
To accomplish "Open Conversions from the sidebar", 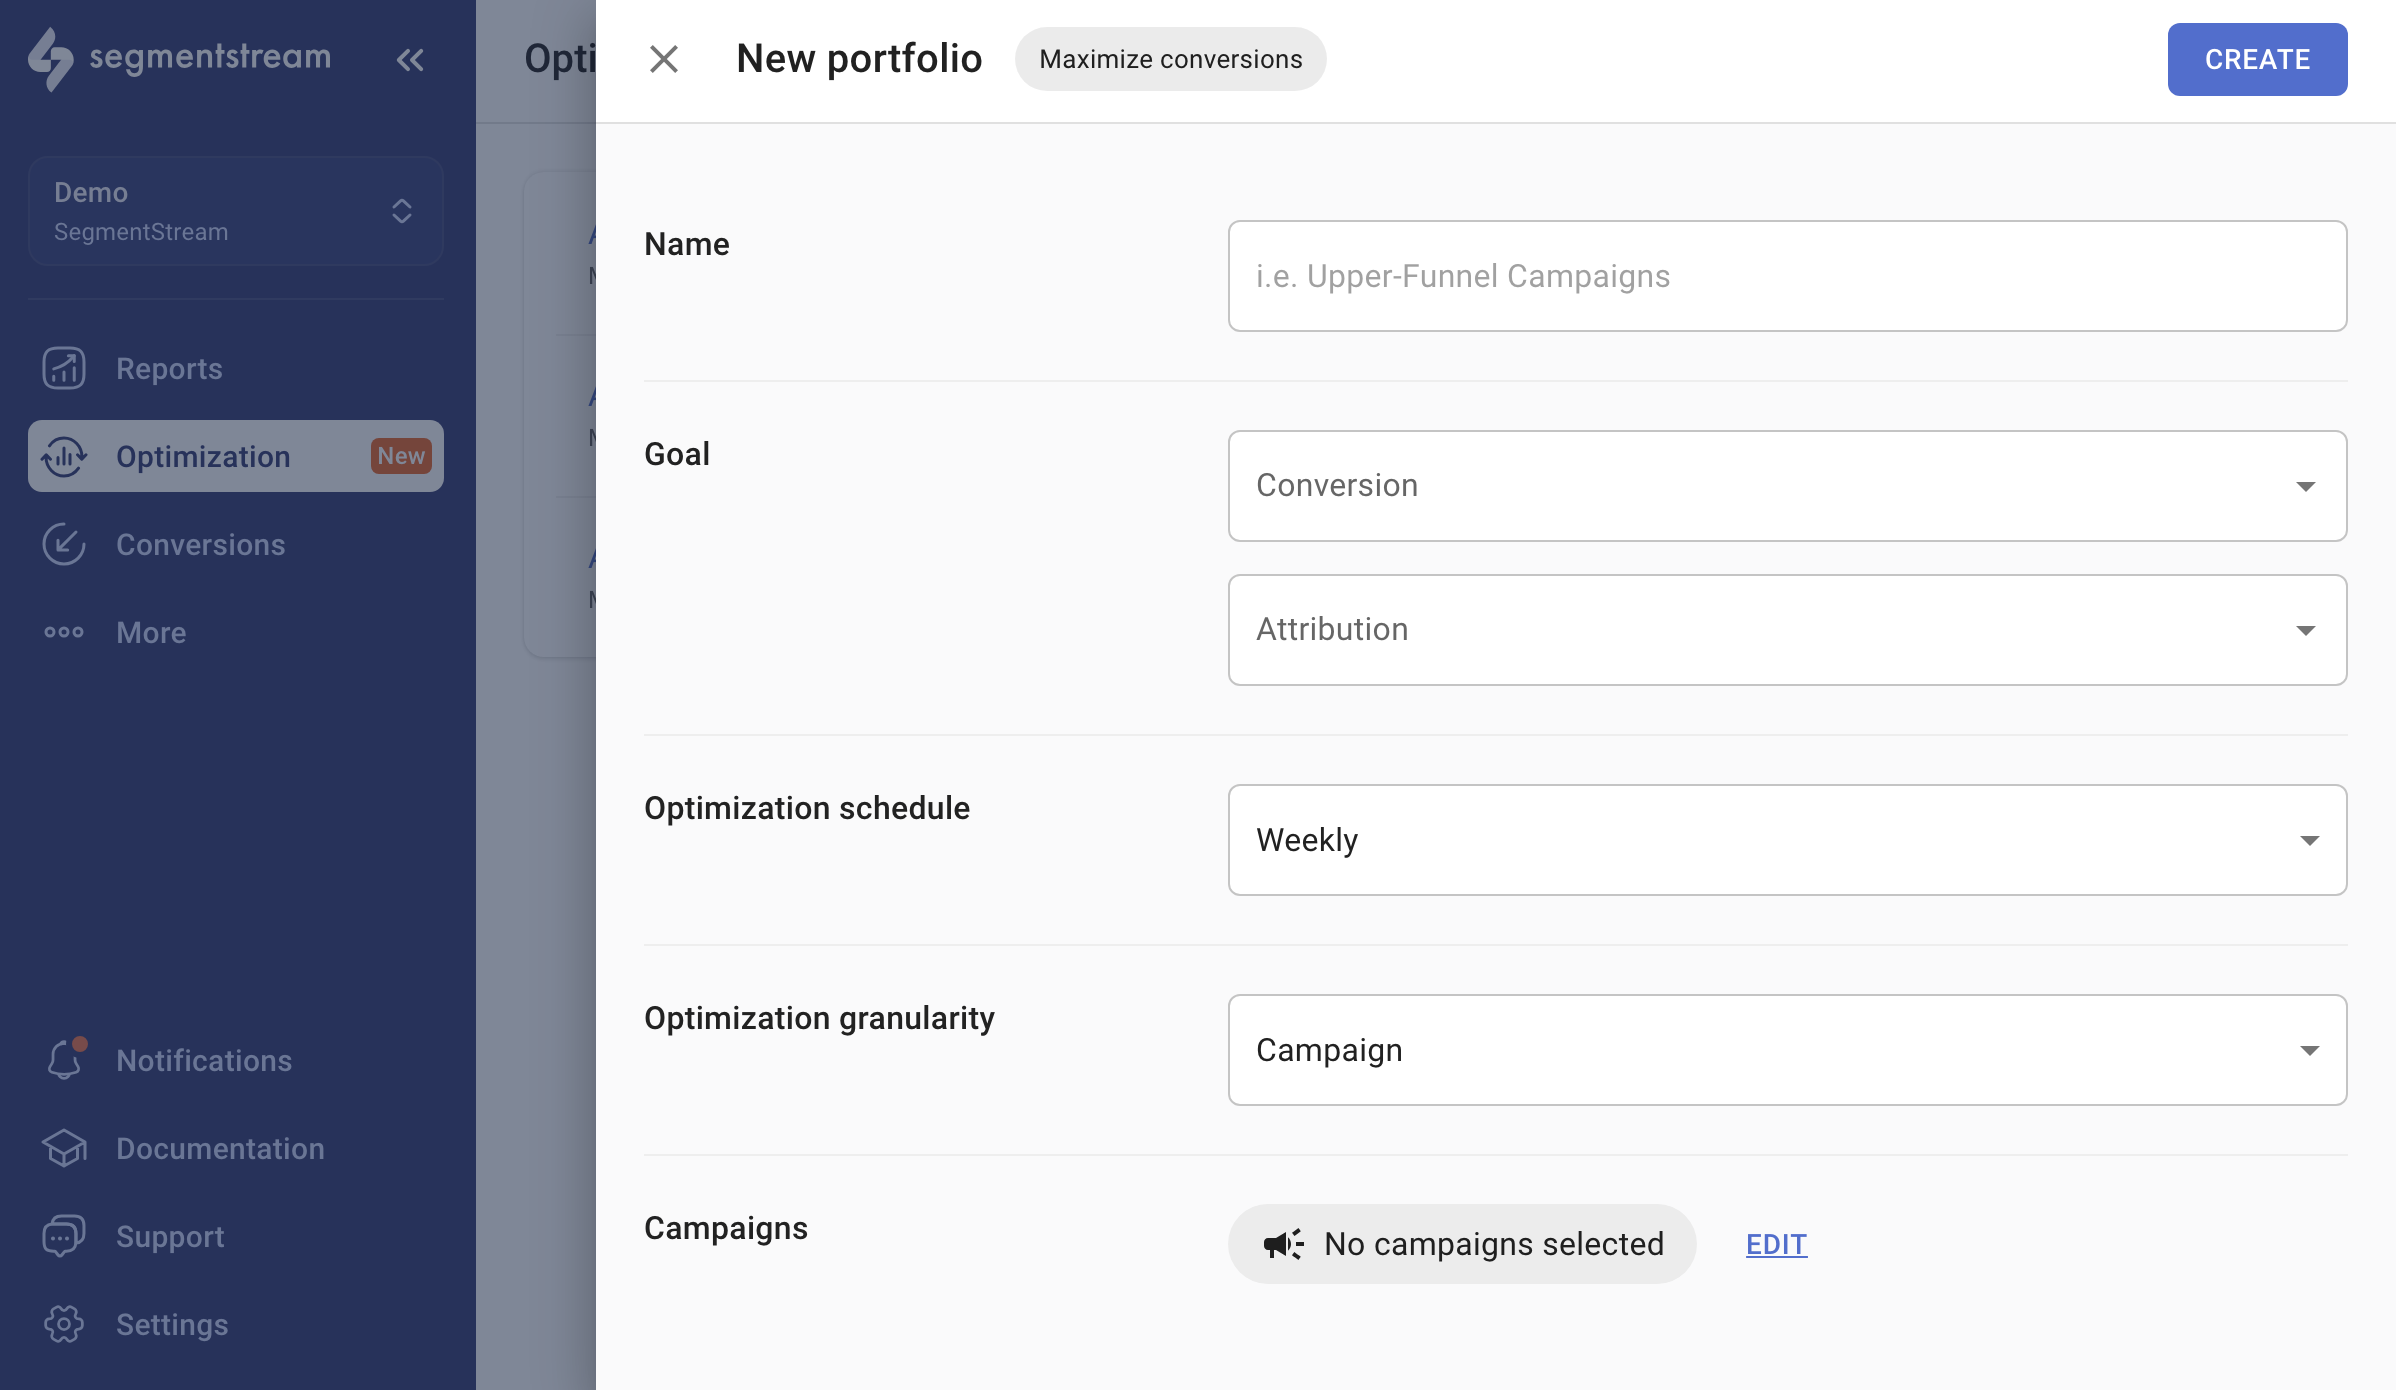I will coord(200,544).
